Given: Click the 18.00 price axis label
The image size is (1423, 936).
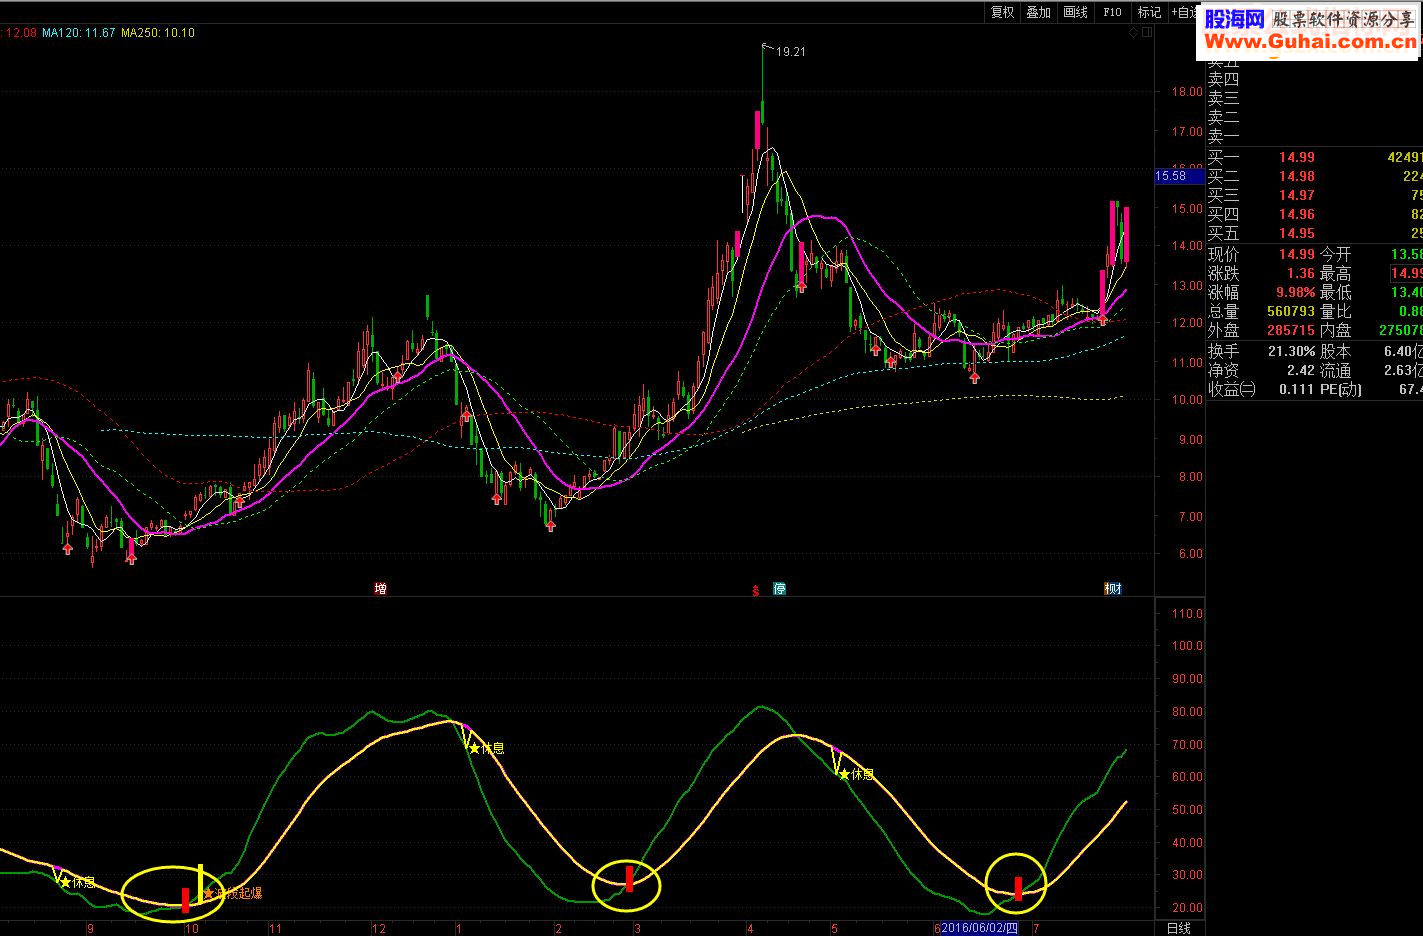Looking at the screenshot, I should click(x=1187, y=92).
